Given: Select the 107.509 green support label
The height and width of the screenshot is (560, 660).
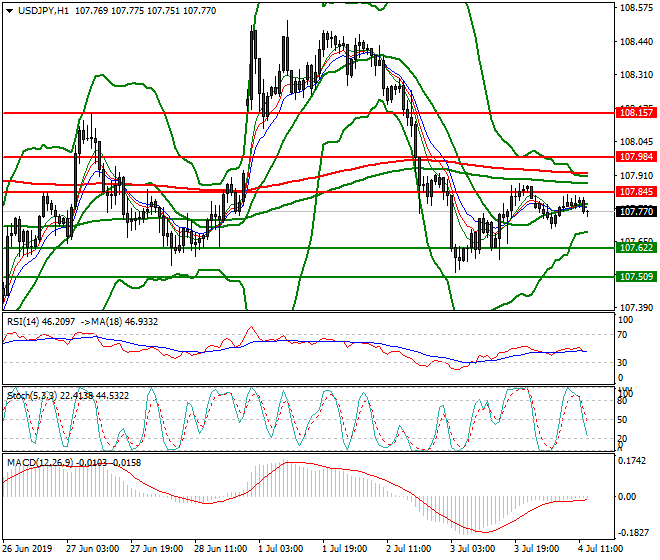Looking at the screenshot, I should (x=636, y=277).
